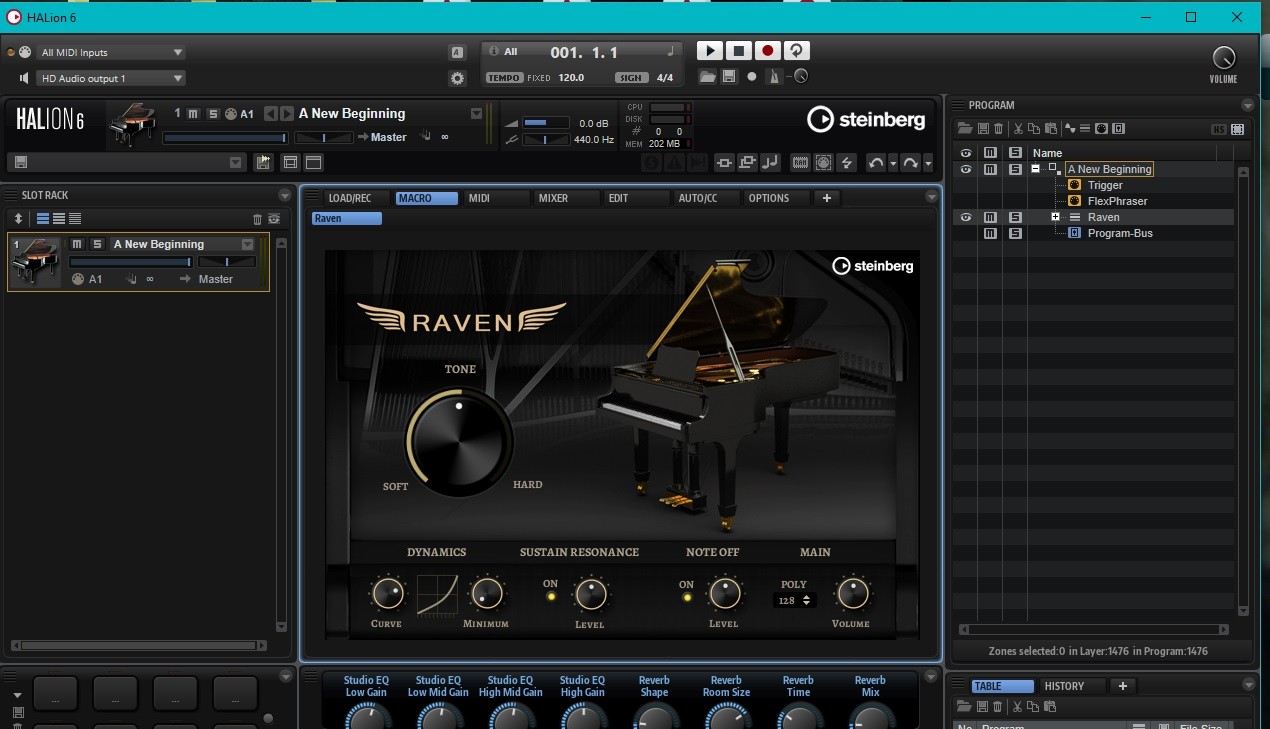Select the small slot size view in Slot Rack
This screenshot has height=729, width=1270.
point(75,219)
